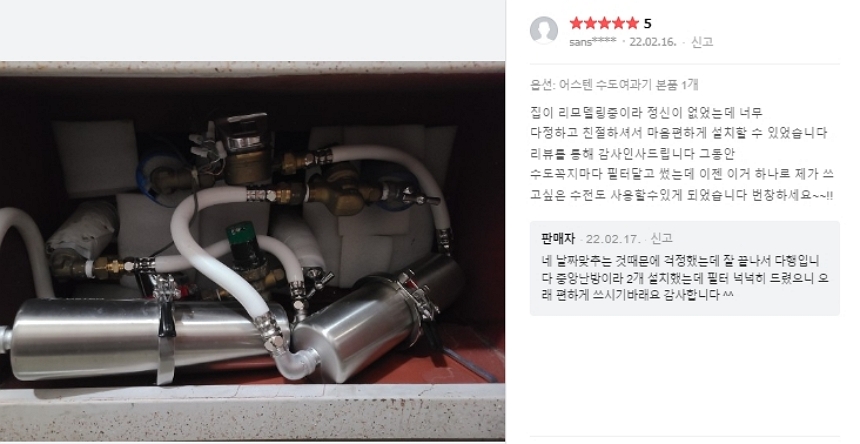Viewport: 860px width, 444px height.
Task: Click the second red rating star
Action: 590,23
